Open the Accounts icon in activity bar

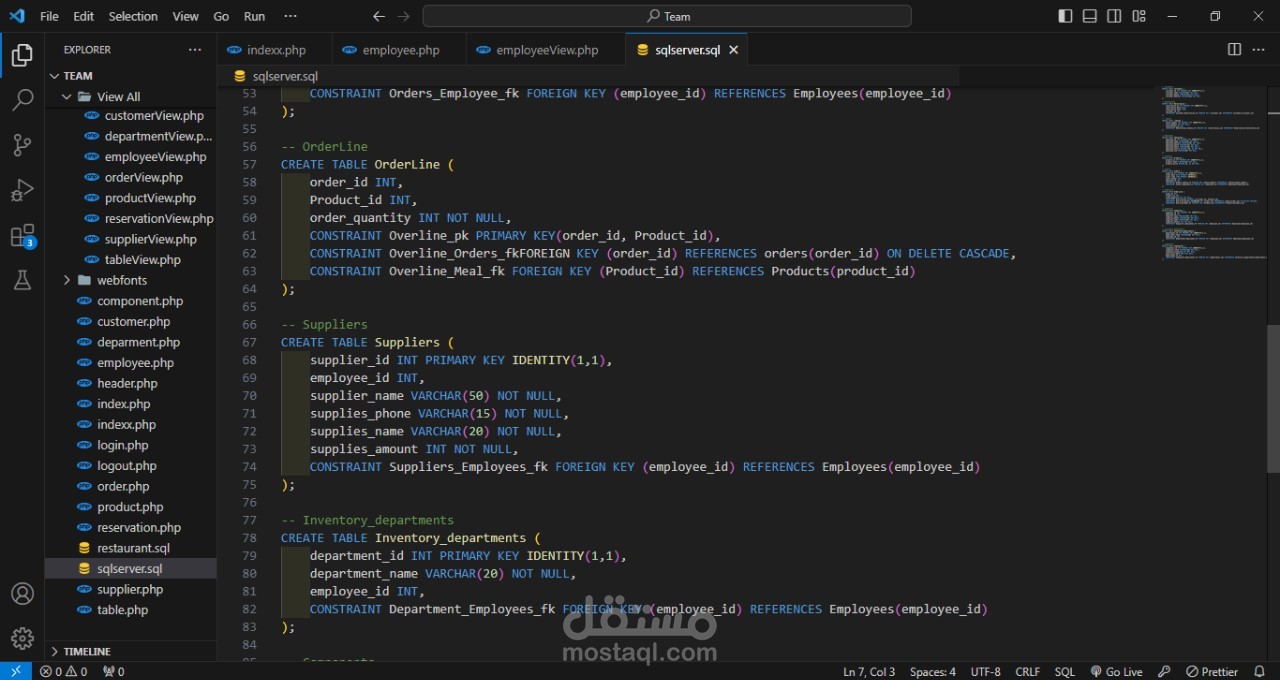coord(22,593)
